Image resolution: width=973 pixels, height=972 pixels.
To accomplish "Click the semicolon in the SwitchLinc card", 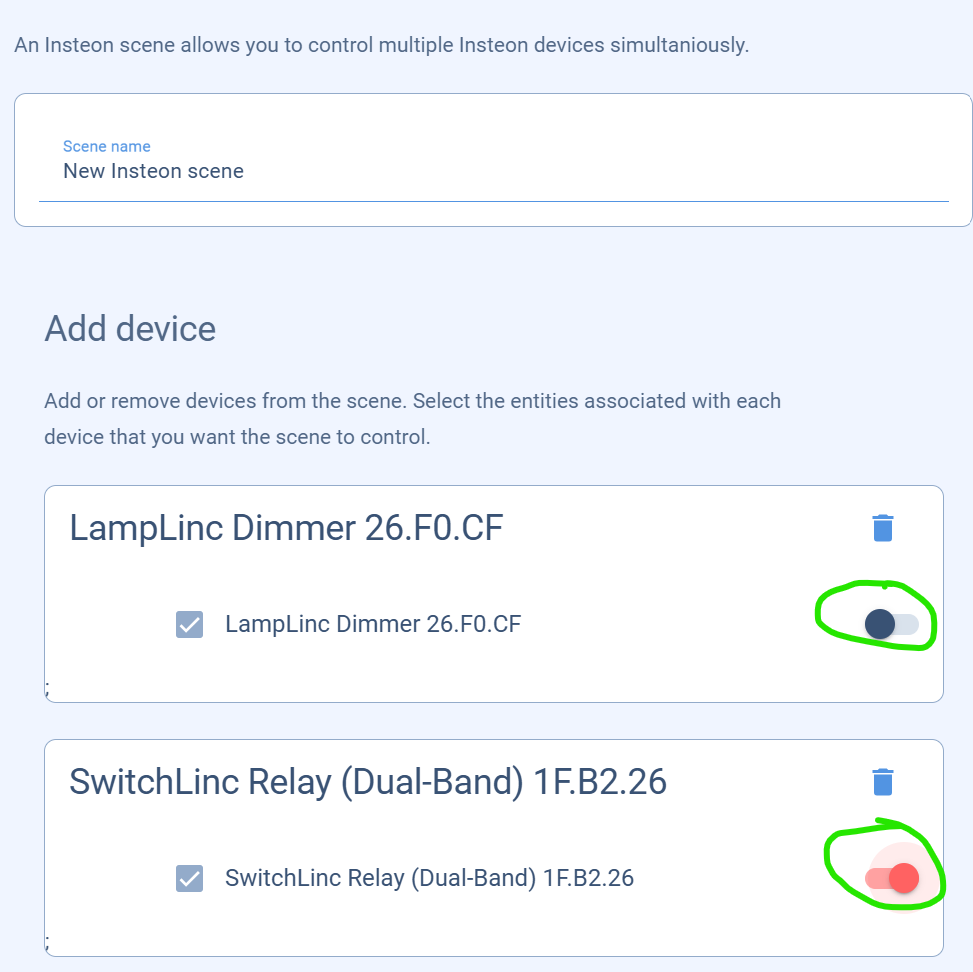I will click(47, 942).
